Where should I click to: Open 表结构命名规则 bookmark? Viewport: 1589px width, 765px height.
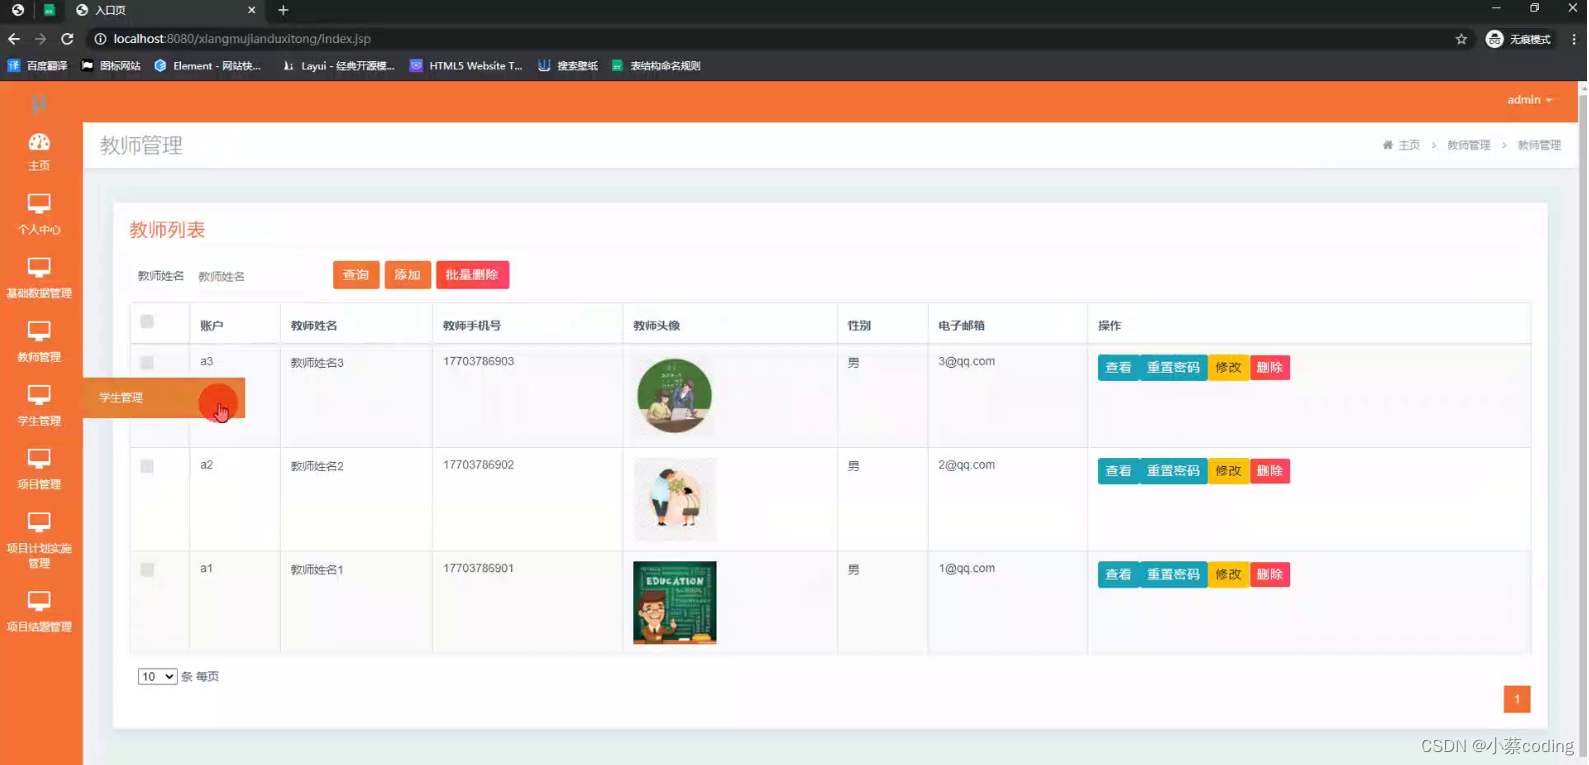click(656, 66)
